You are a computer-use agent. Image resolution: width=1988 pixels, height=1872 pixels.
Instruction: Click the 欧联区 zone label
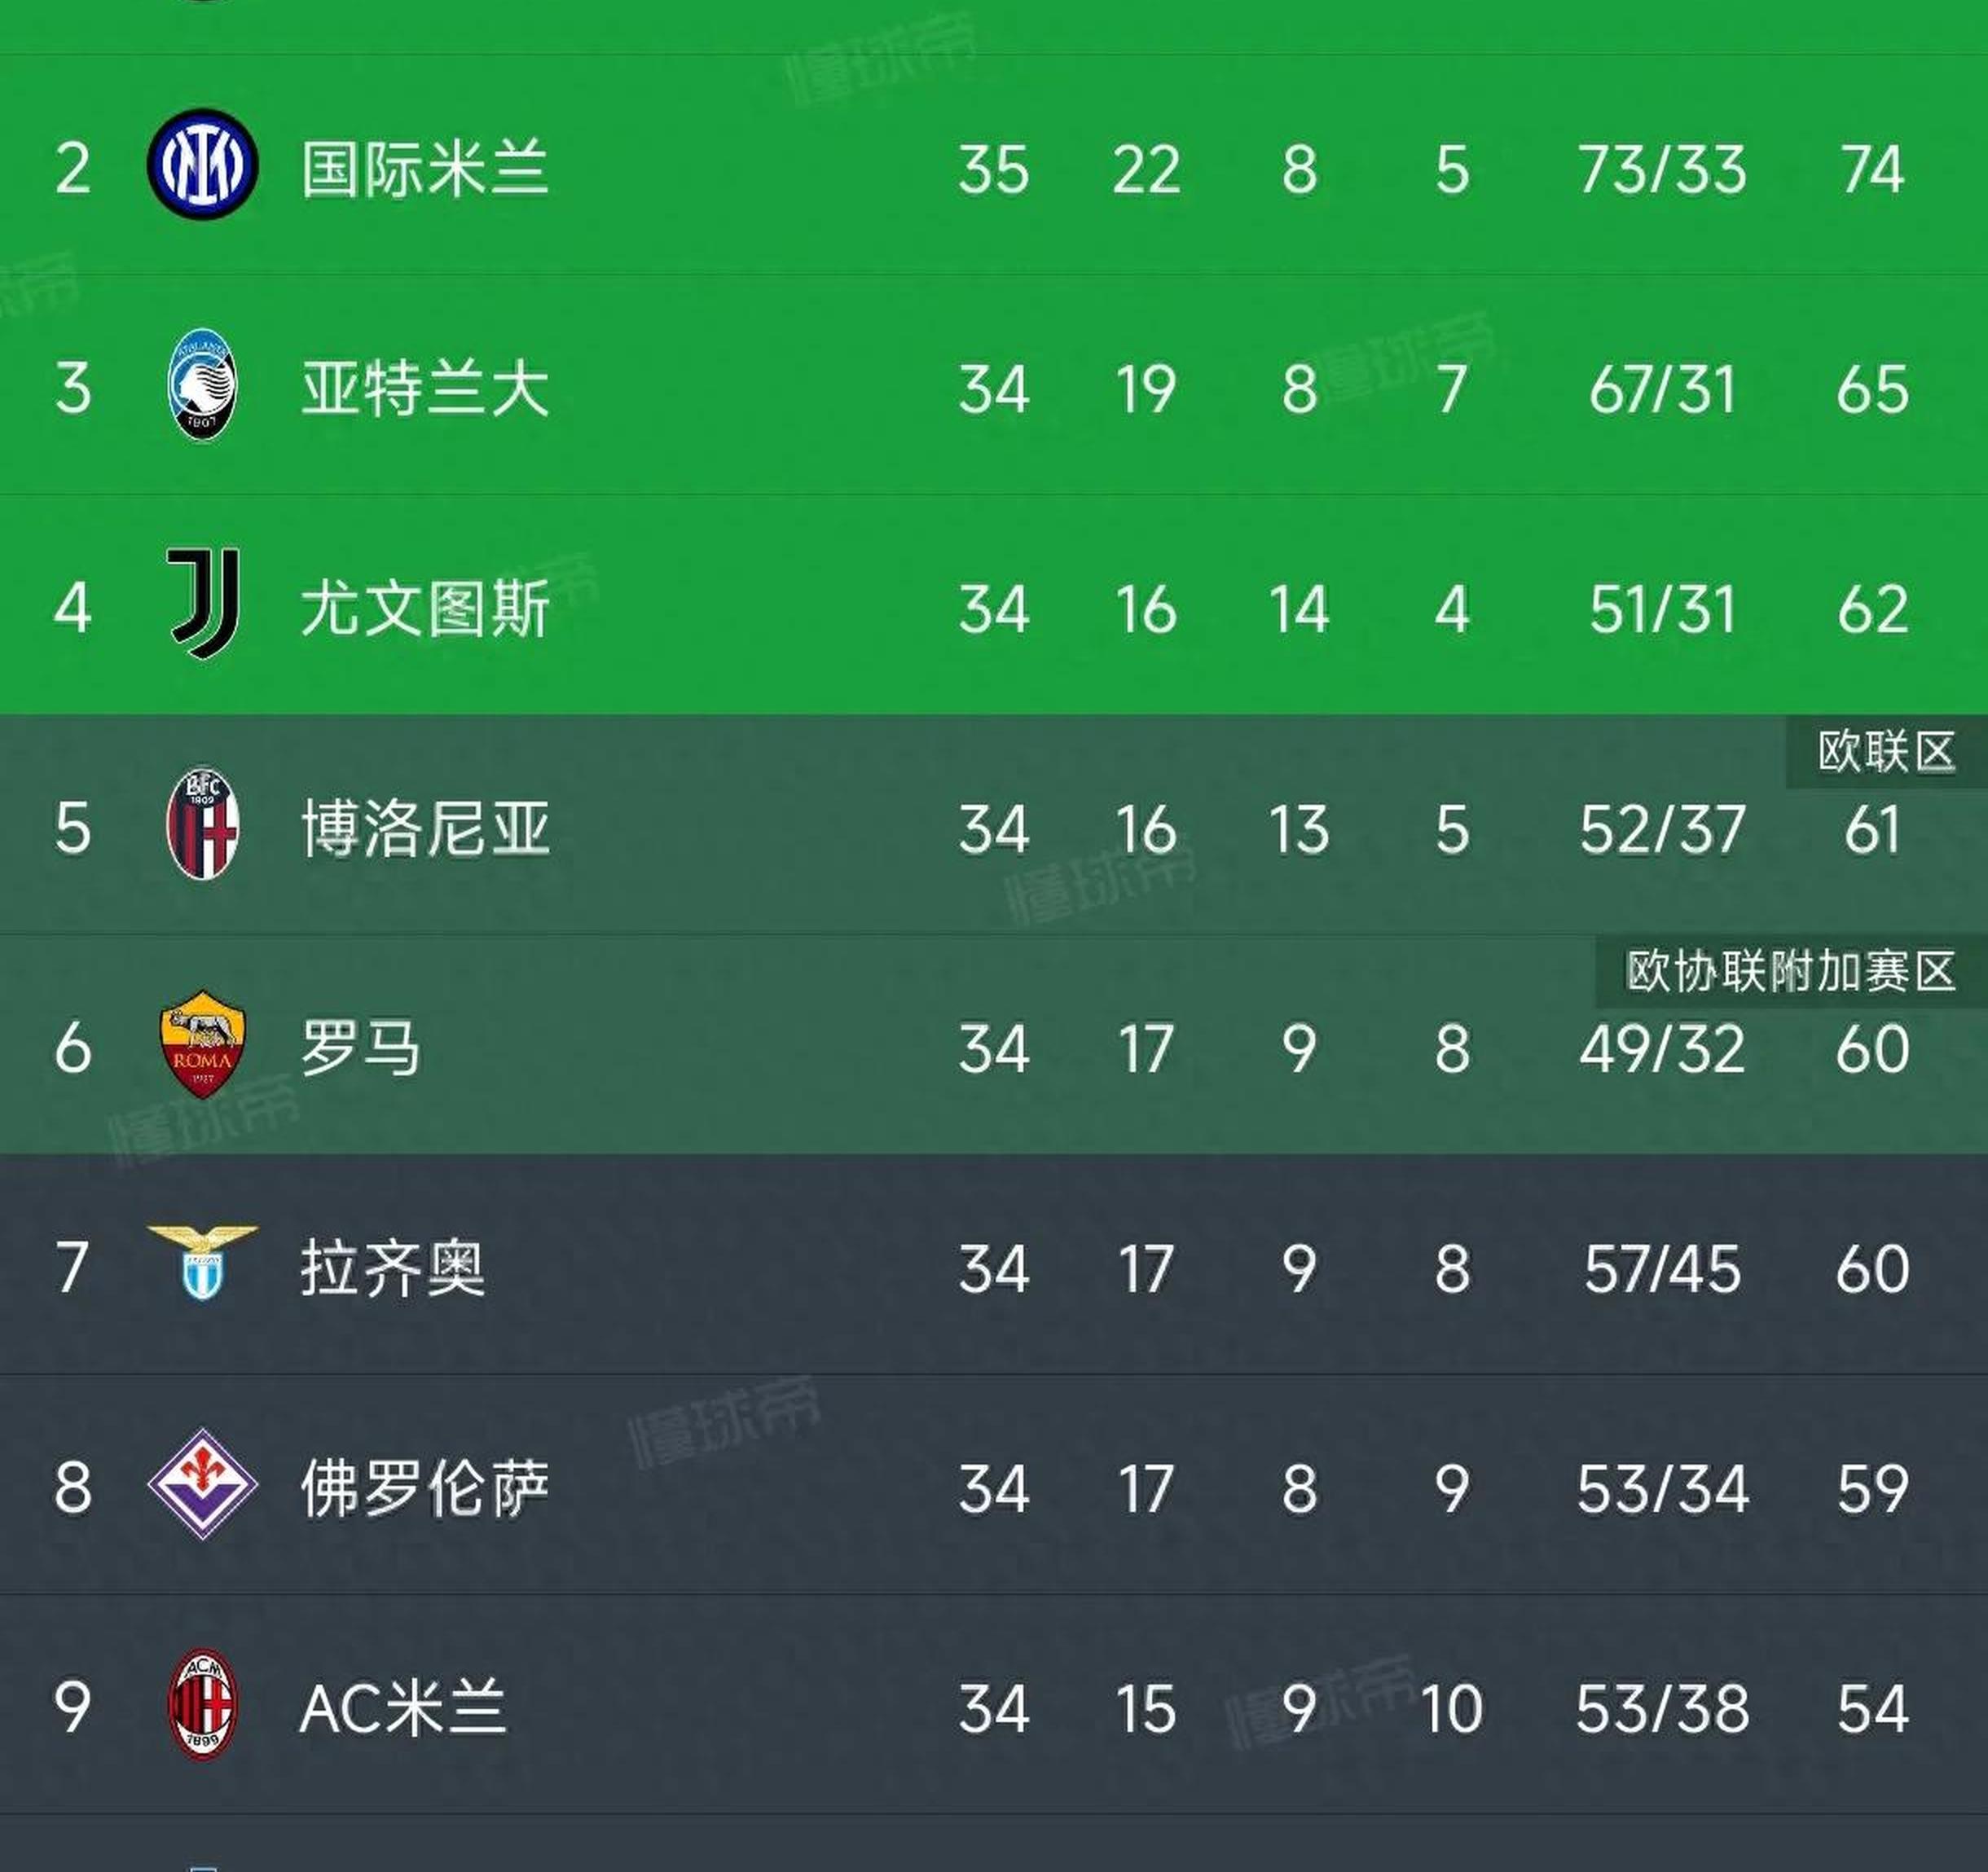pyautogui.click(x=1886, y=752)
